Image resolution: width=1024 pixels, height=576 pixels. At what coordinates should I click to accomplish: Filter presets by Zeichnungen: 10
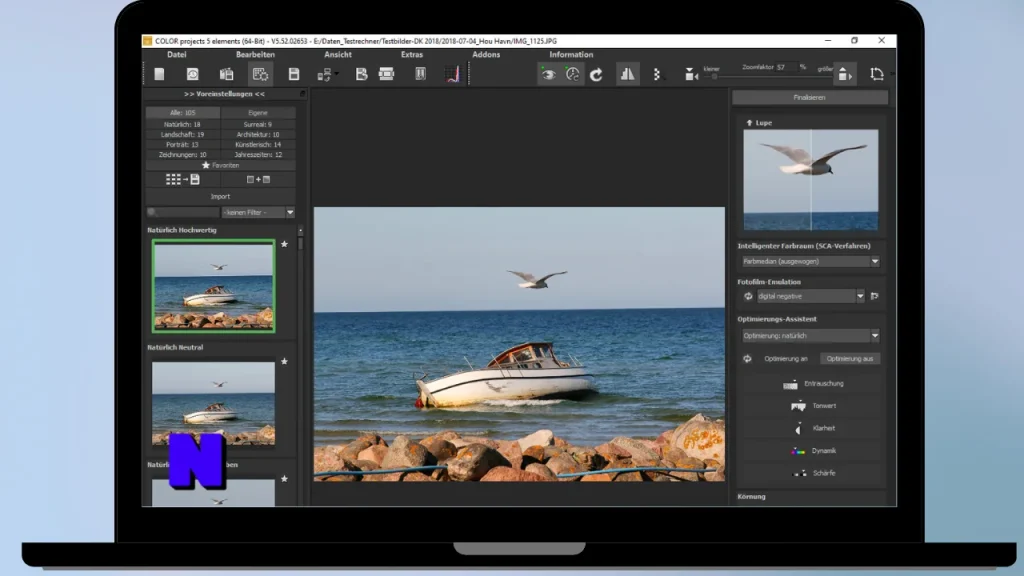(182, 155)
